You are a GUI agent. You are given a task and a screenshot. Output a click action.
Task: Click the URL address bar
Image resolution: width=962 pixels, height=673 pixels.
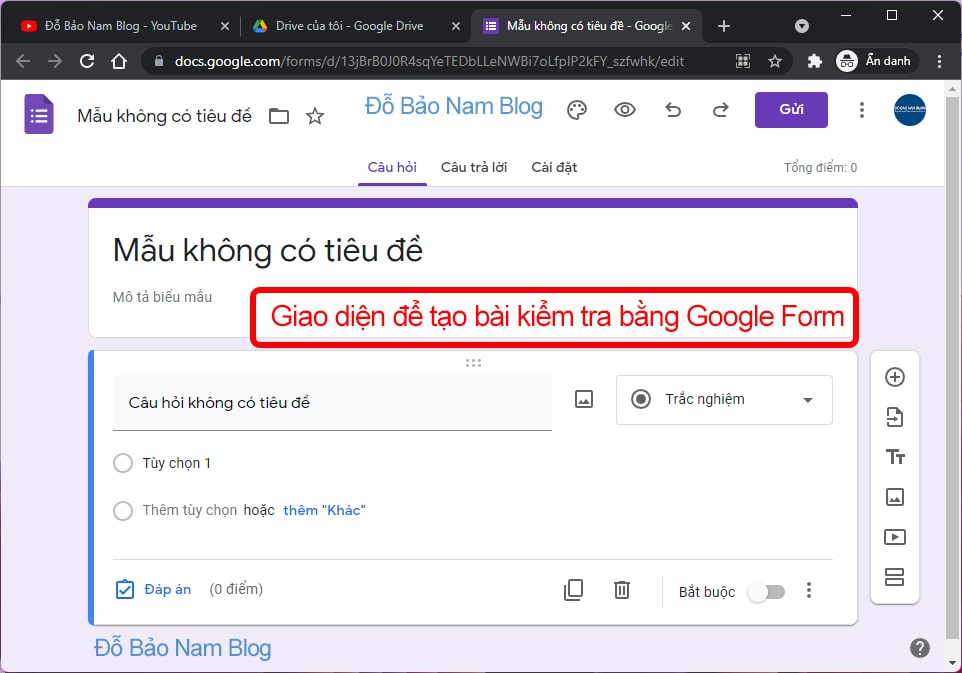(429, 61)
